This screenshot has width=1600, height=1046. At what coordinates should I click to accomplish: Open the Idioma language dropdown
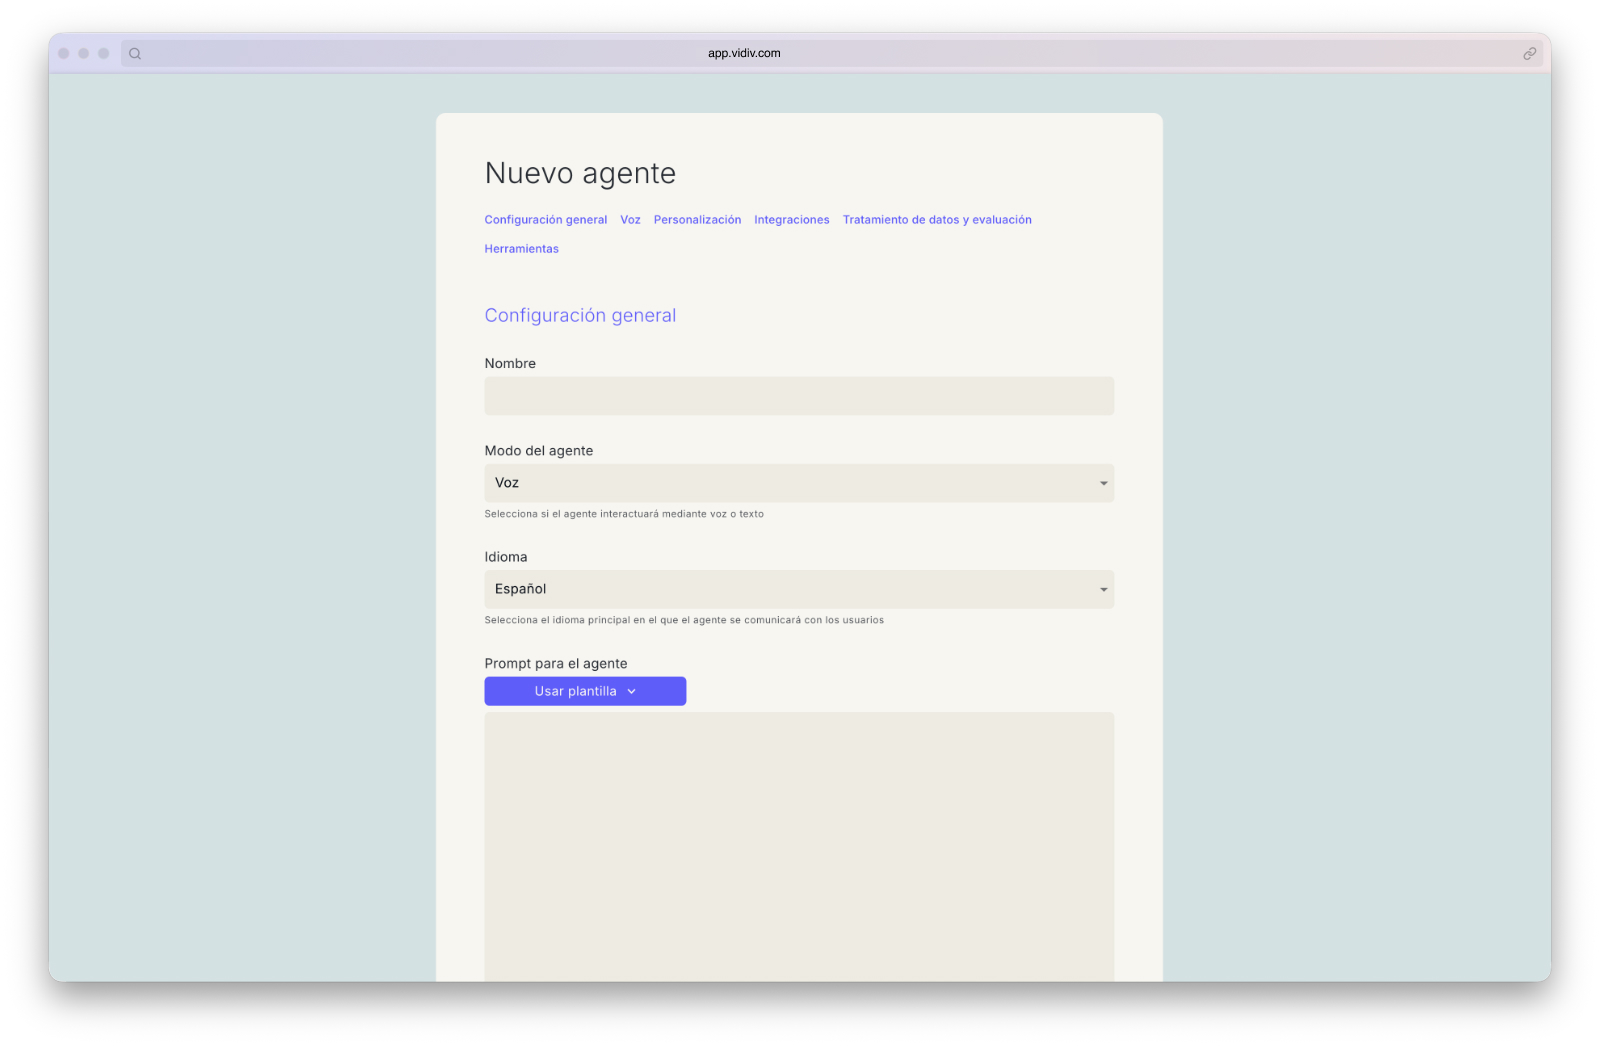(x=798, y=589)
